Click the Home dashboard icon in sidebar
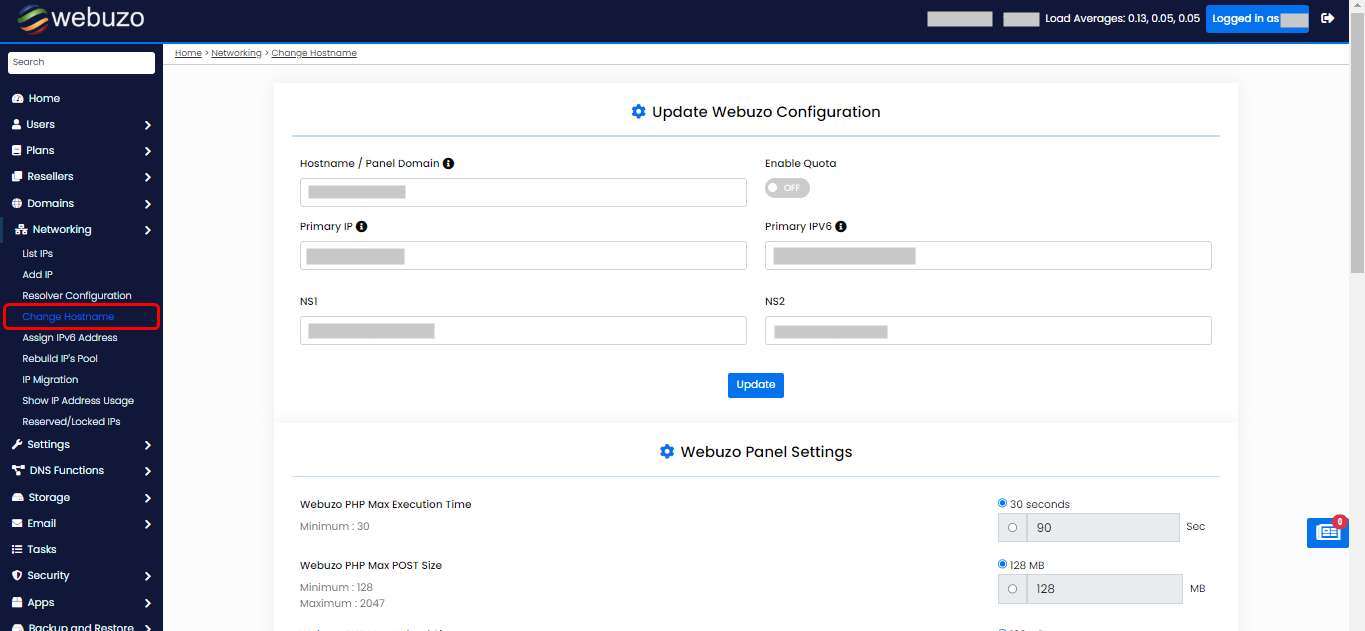 [x=17, y=99]
